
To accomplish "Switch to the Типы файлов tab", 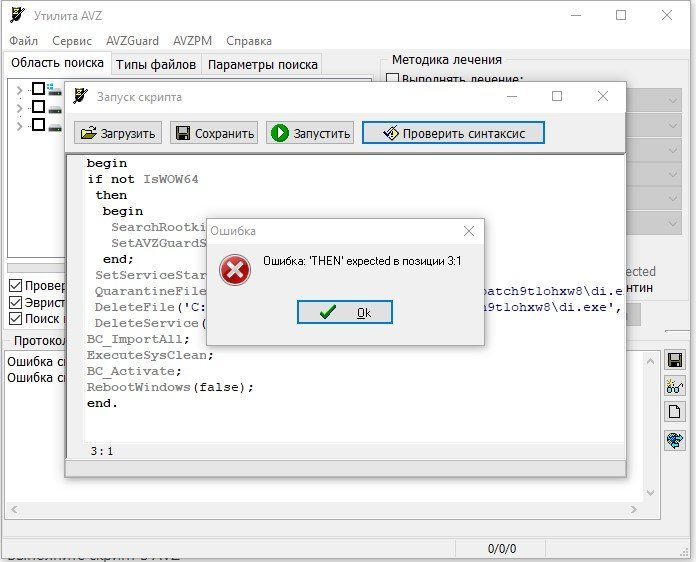I will tap(156, 65).
